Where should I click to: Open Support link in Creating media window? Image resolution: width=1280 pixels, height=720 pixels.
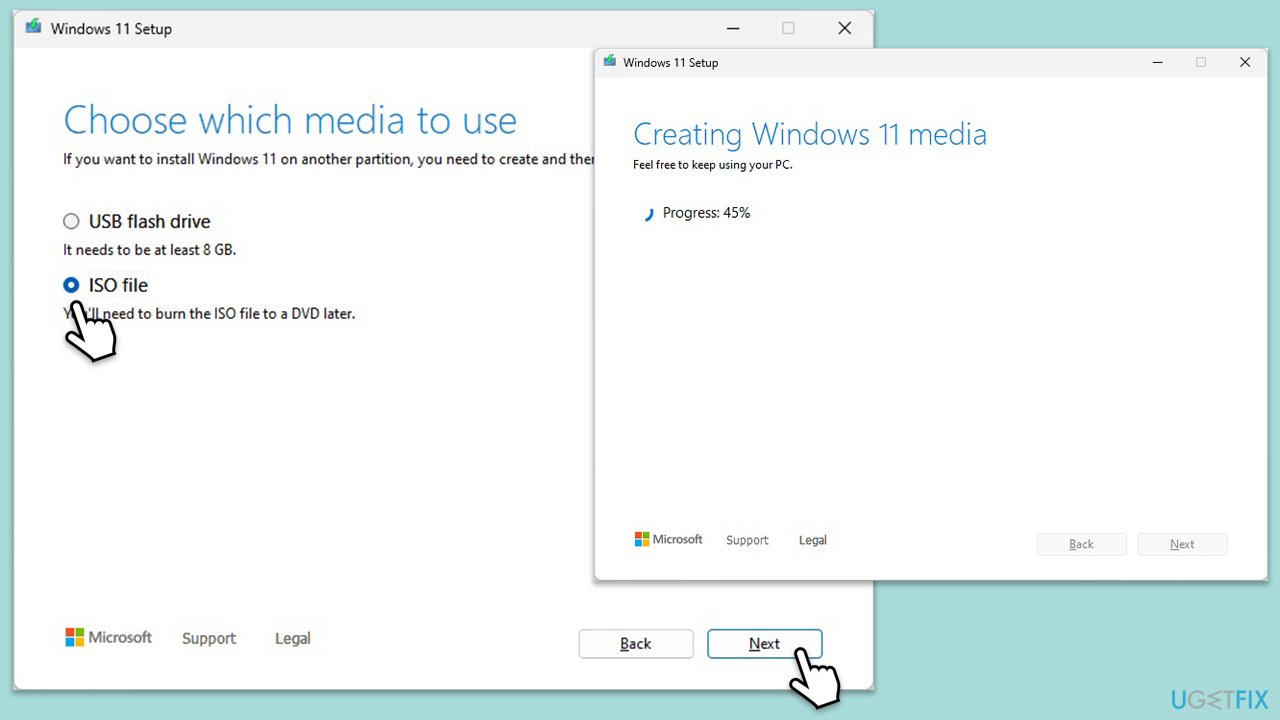point(748,540)
